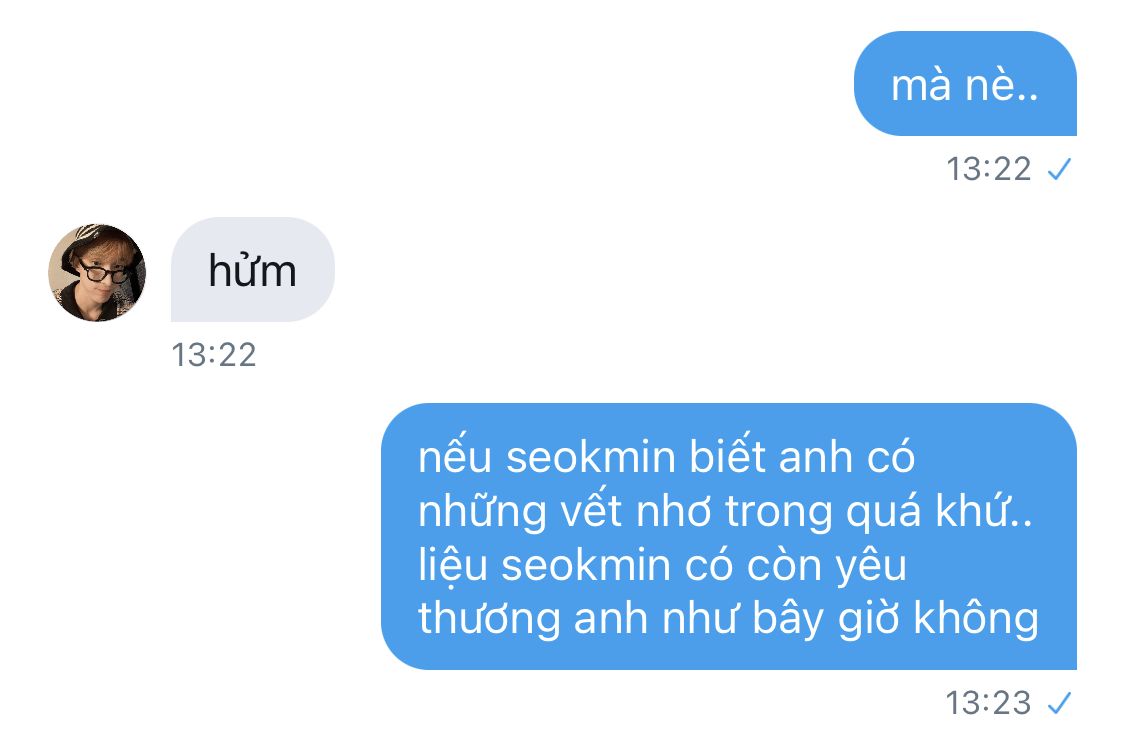Click the word "không" ending the message
Image resolution: width=1125 pixels, height=741 pixels.
976,619
